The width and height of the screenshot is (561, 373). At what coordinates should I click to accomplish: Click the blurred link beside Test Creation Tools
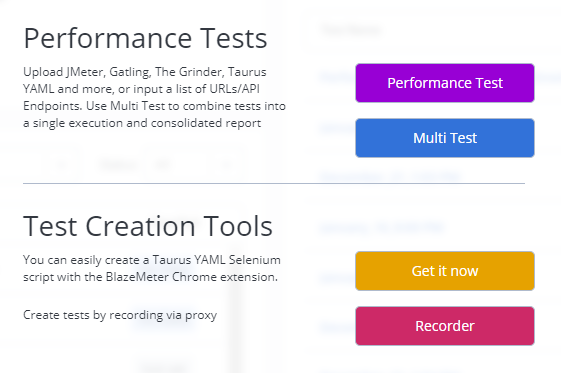click(381, 227)
